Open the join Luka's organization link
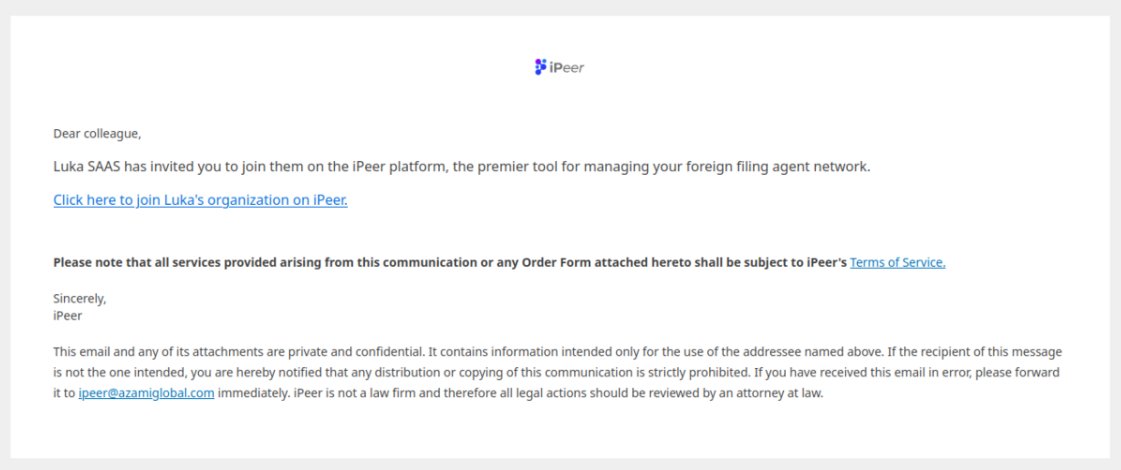 coord(200,200)
